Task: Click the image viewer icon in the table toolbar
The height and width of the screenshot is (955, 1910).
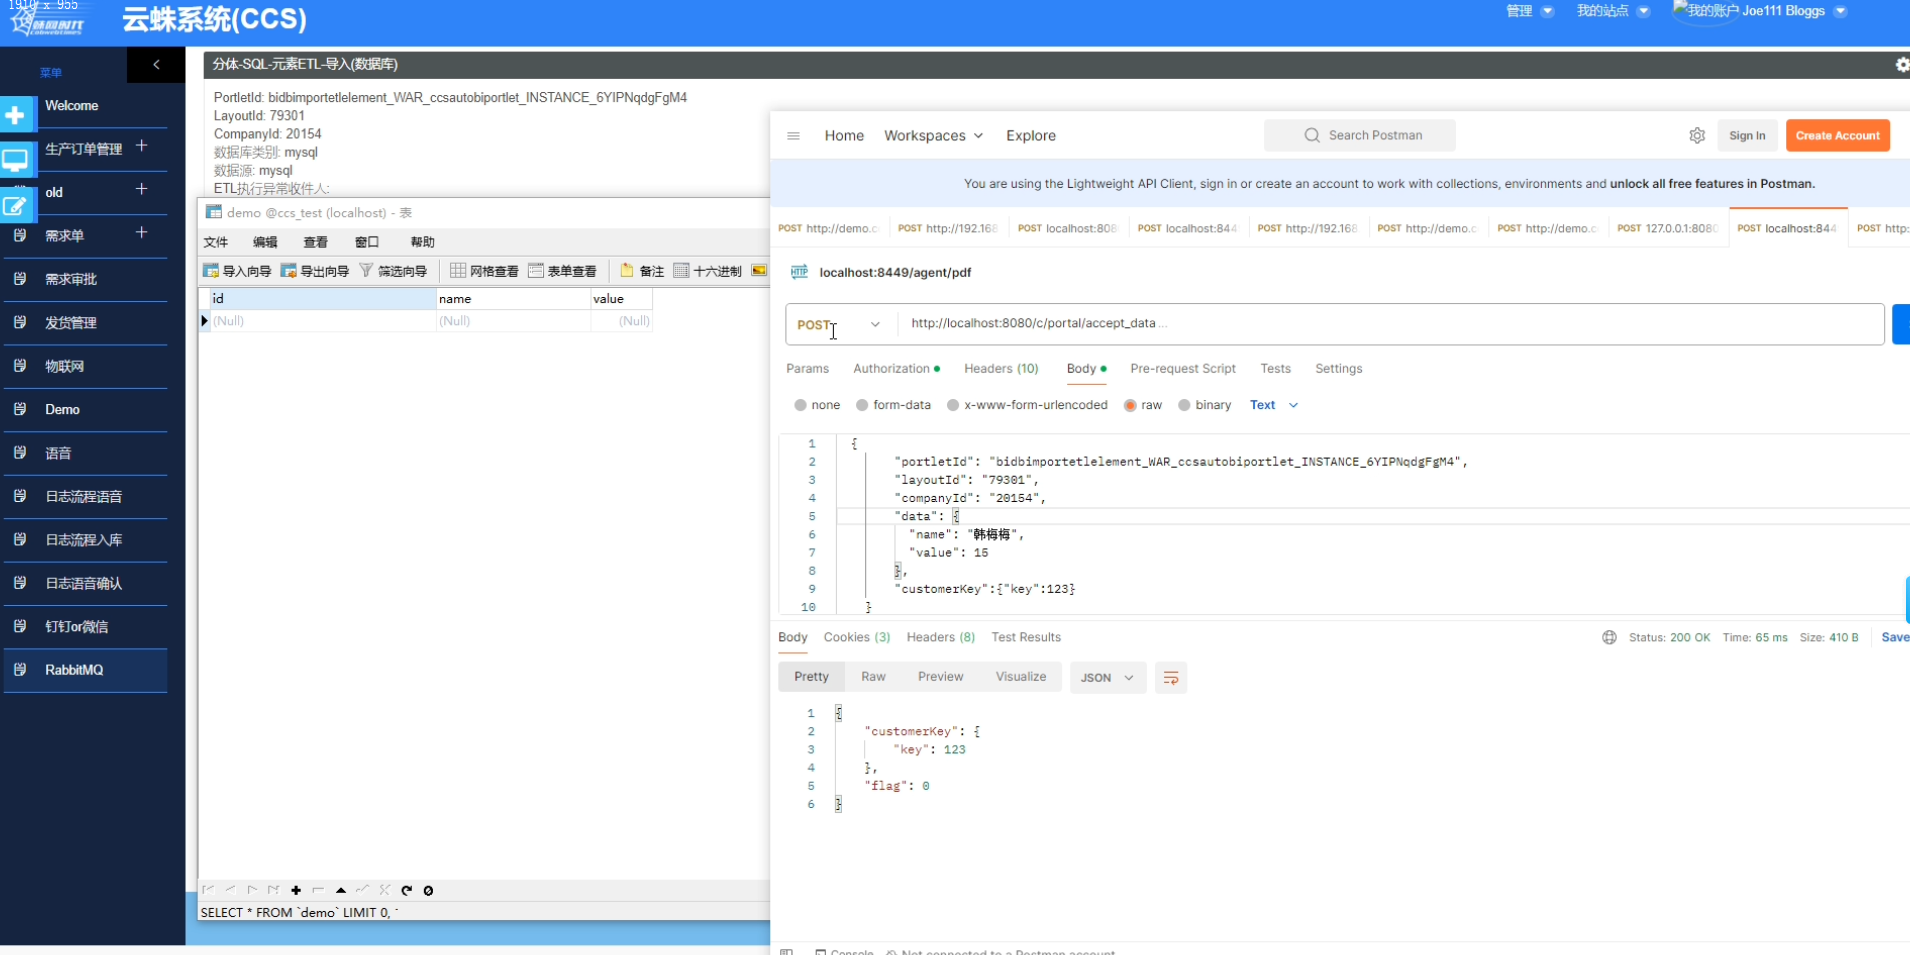Action: [x=760, y=271]
